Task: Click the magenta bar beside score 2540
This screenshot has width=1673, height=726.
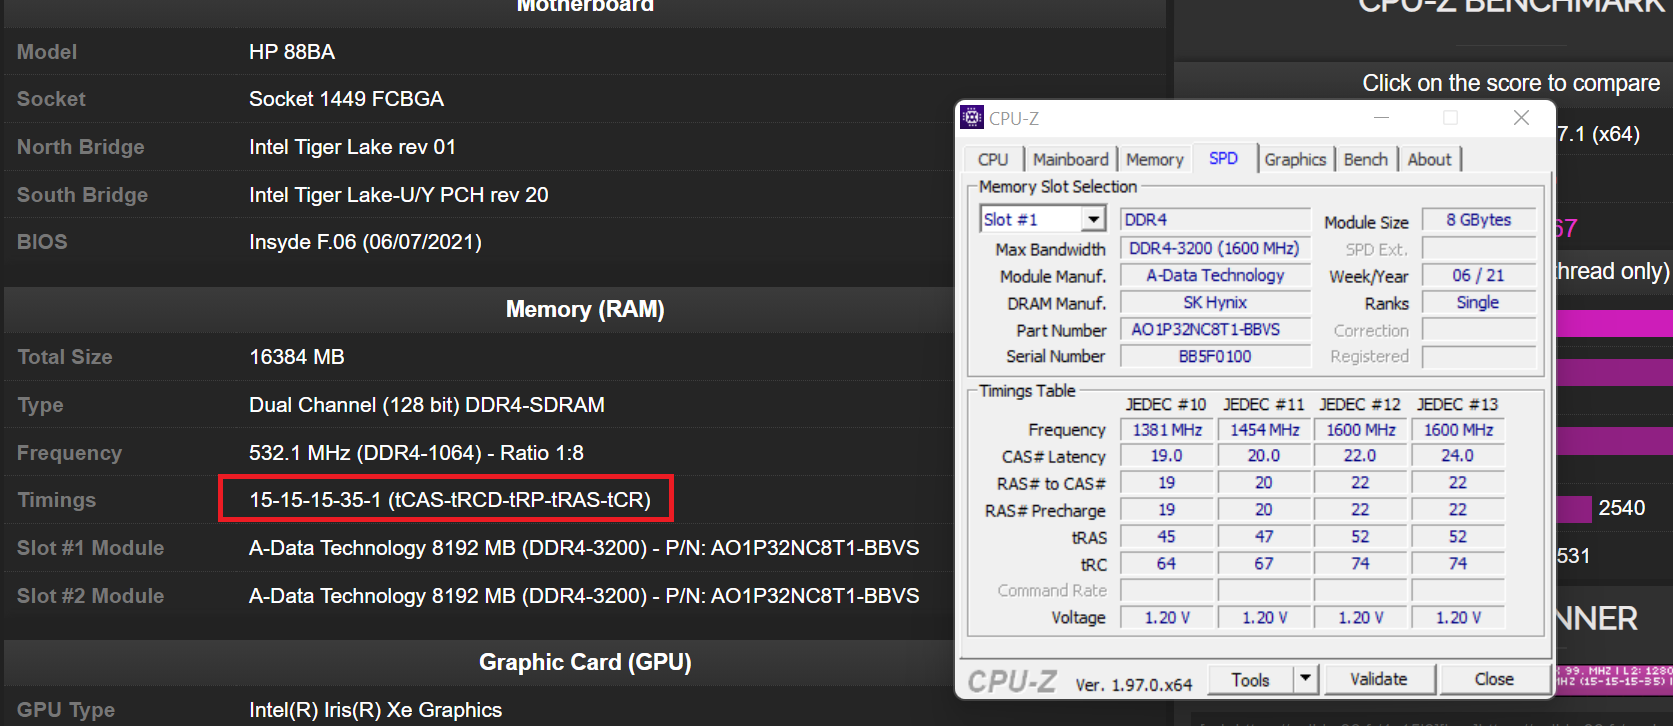Action: (x=1573, y=509)
